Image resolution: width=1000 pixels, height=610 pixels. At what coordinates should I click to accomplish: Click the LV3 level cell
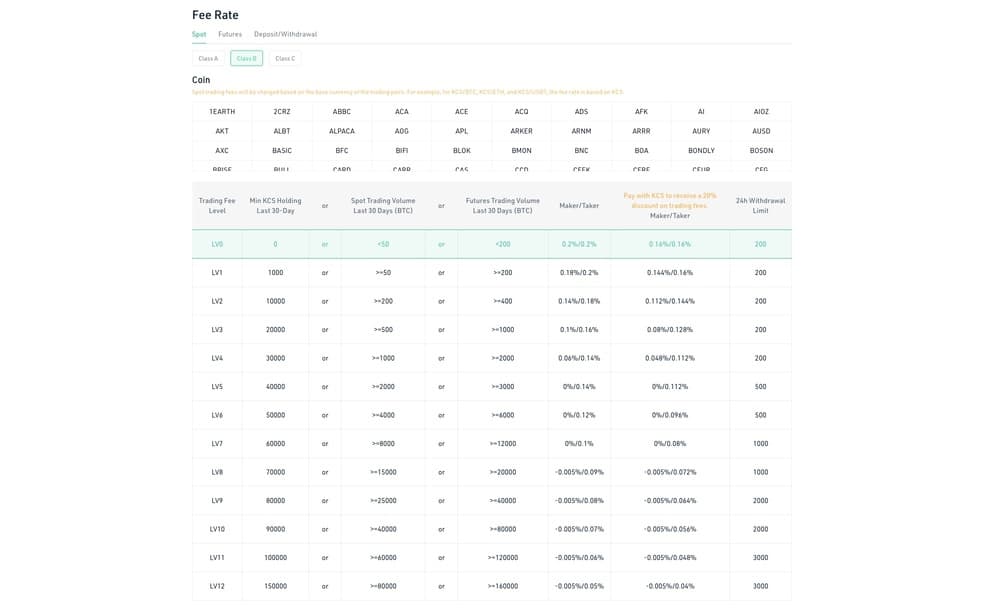tap(217, 330)
